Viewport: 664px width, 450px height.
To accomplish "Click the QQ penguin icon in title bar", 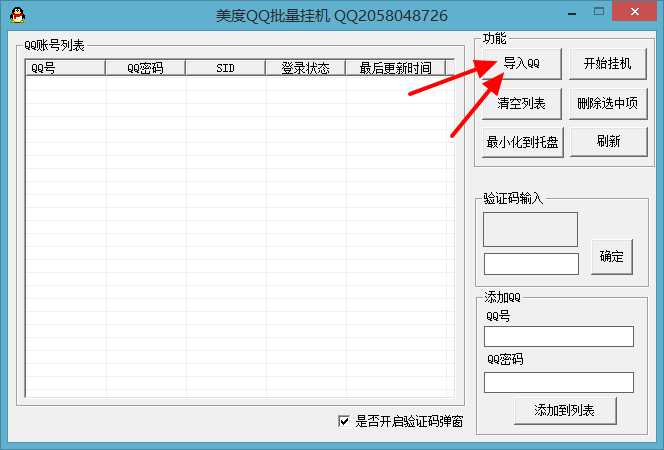I will coord(17,15).
